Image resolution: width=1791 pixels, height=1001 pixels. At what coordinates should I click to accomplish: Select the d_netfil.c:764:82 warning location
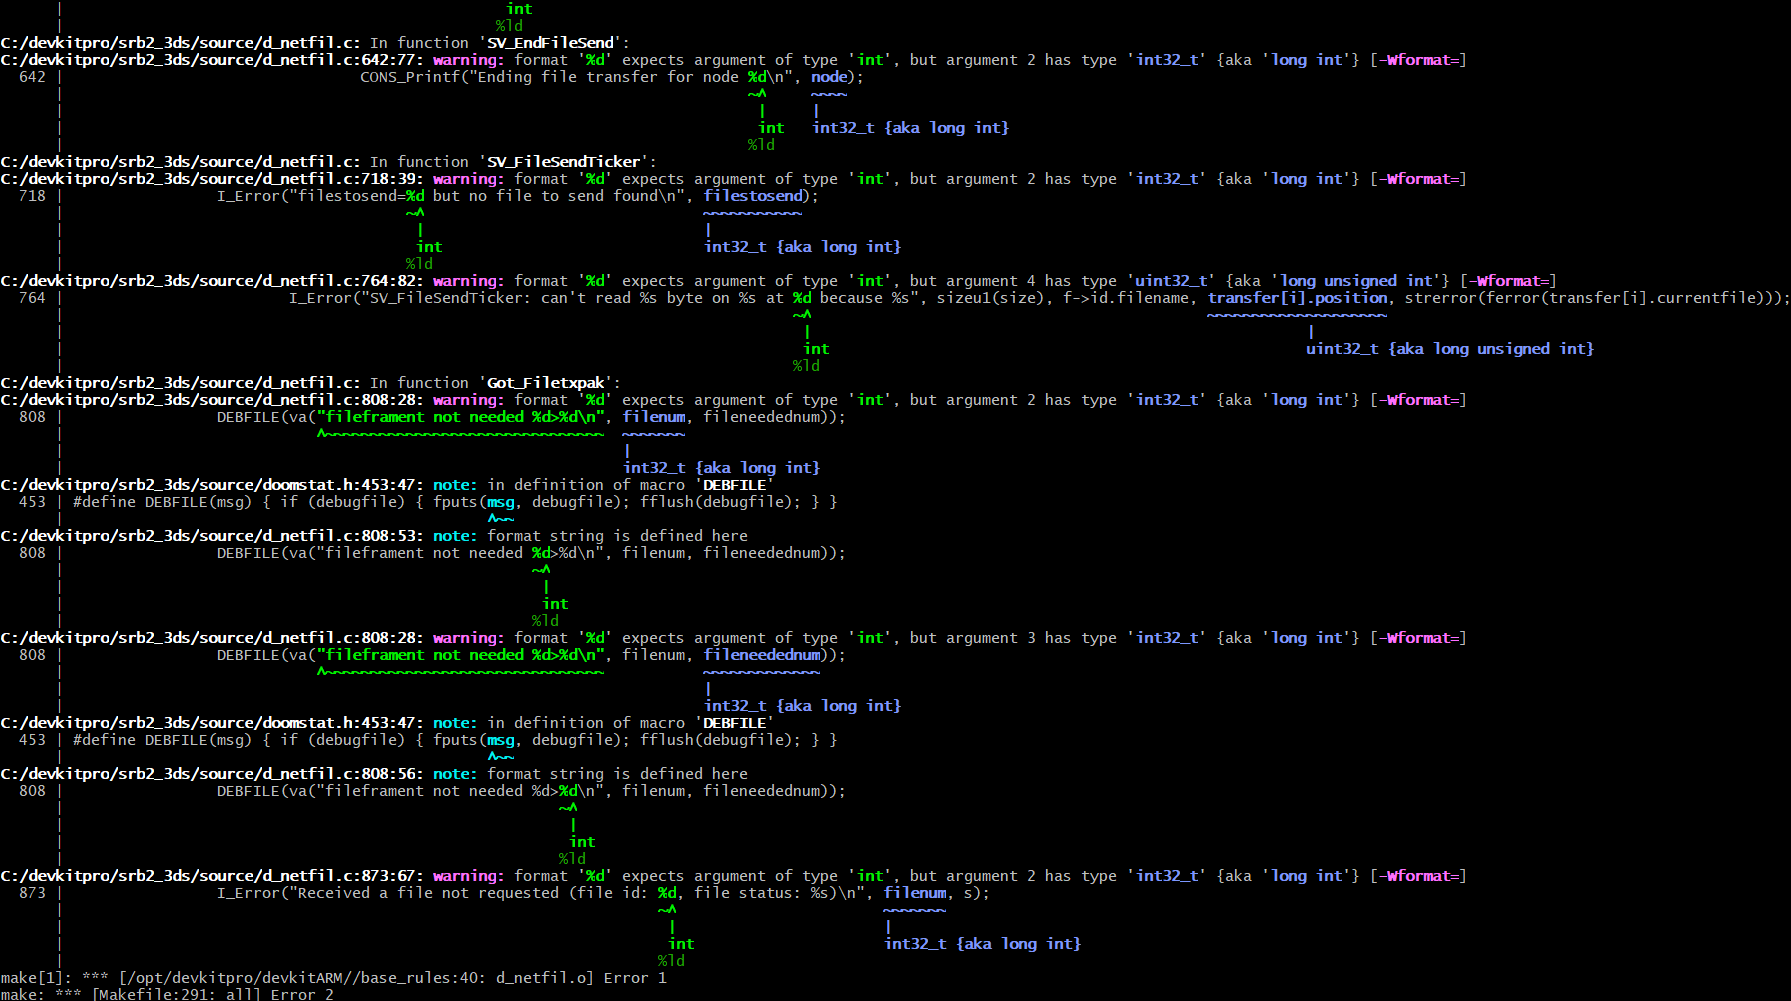212,281
